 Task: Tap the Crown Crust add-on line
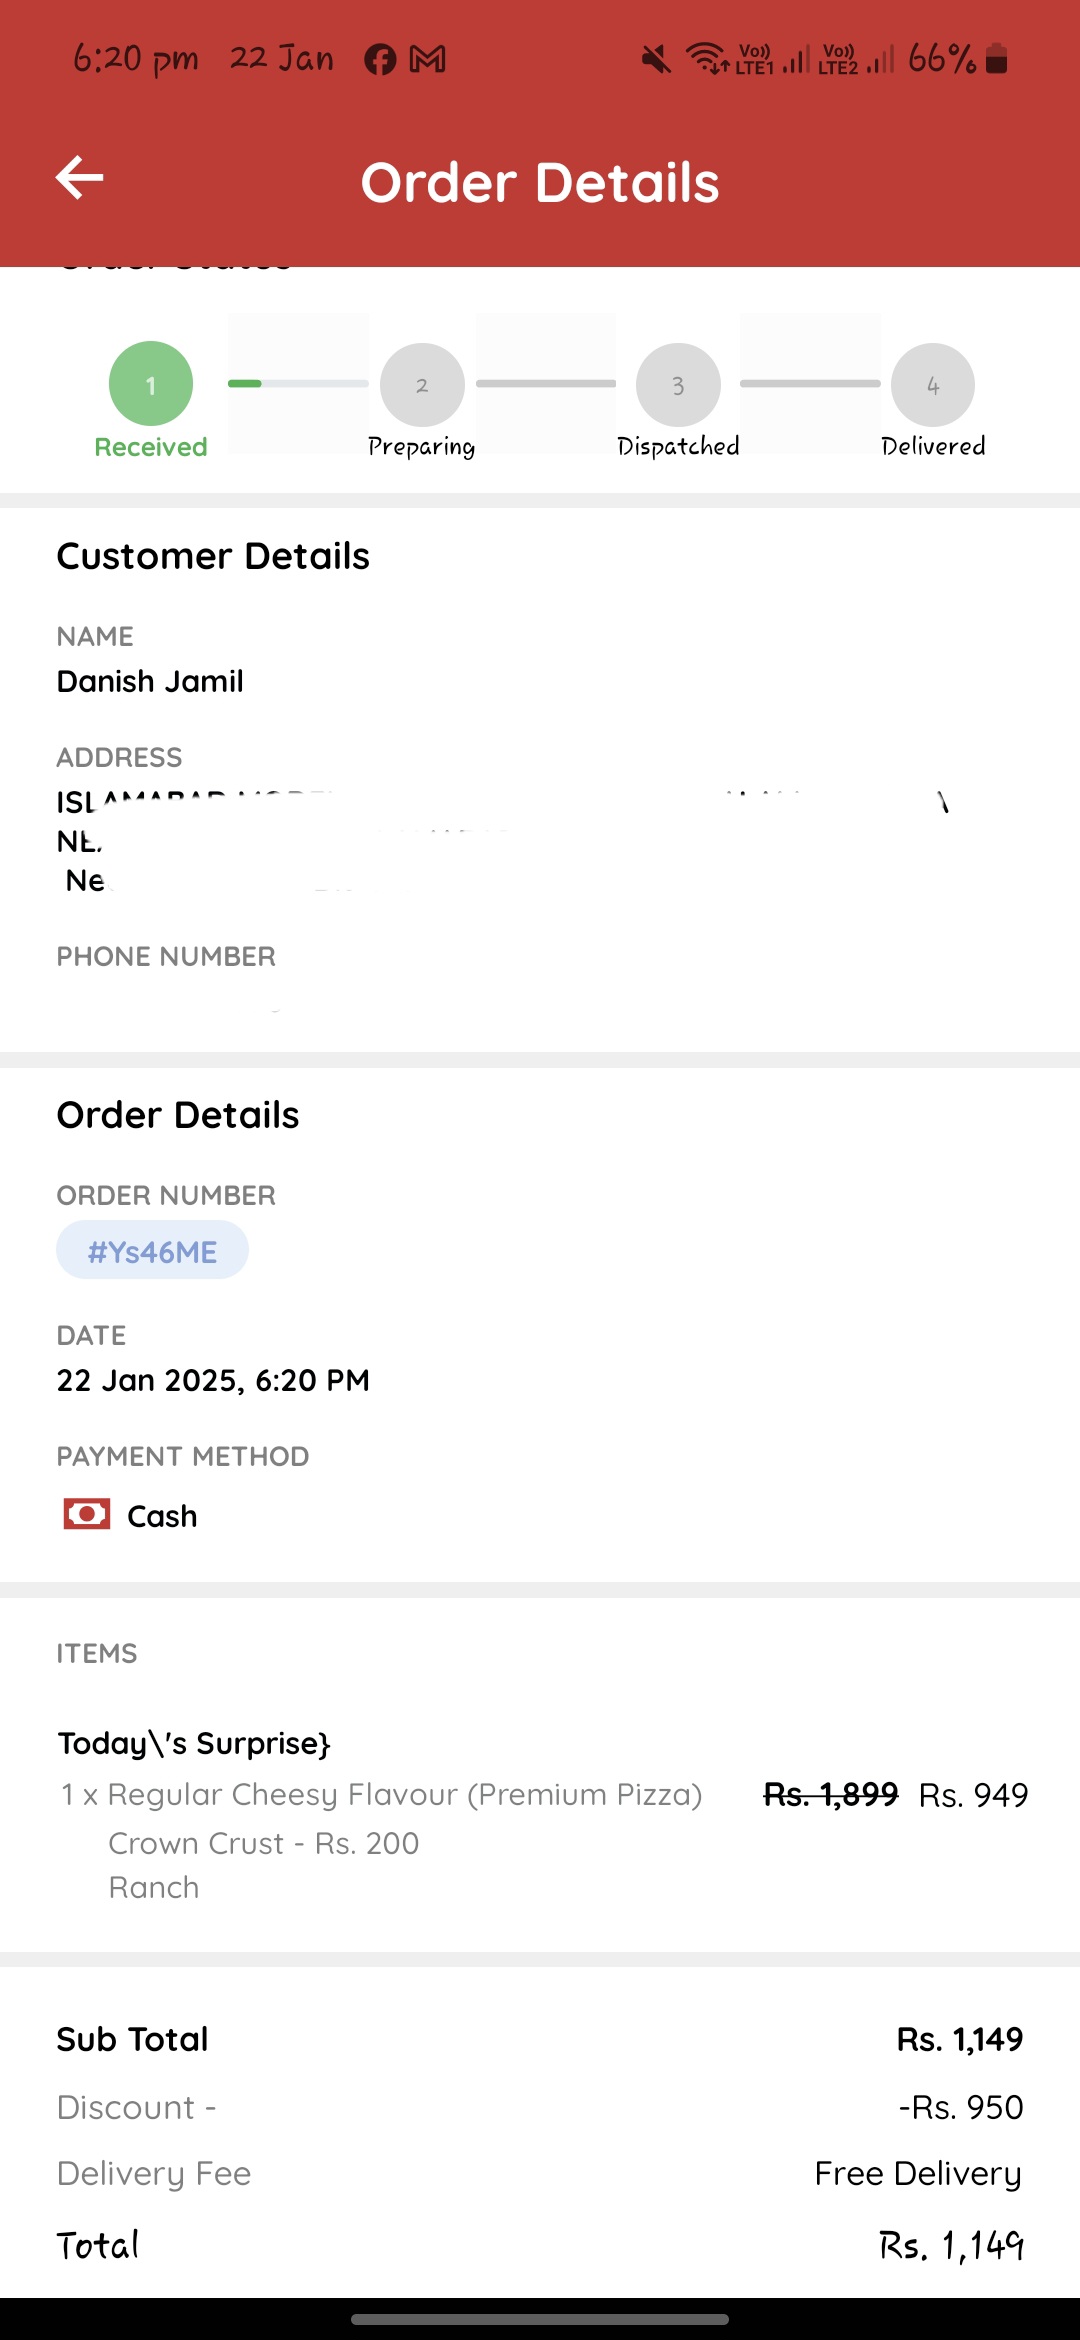[x=264, y=1843]
